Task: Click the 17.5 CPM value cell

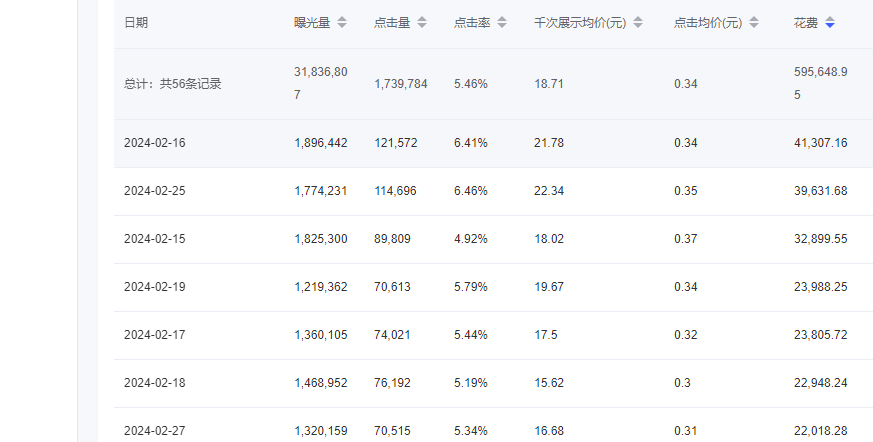Action: click(x=546, y=335)
